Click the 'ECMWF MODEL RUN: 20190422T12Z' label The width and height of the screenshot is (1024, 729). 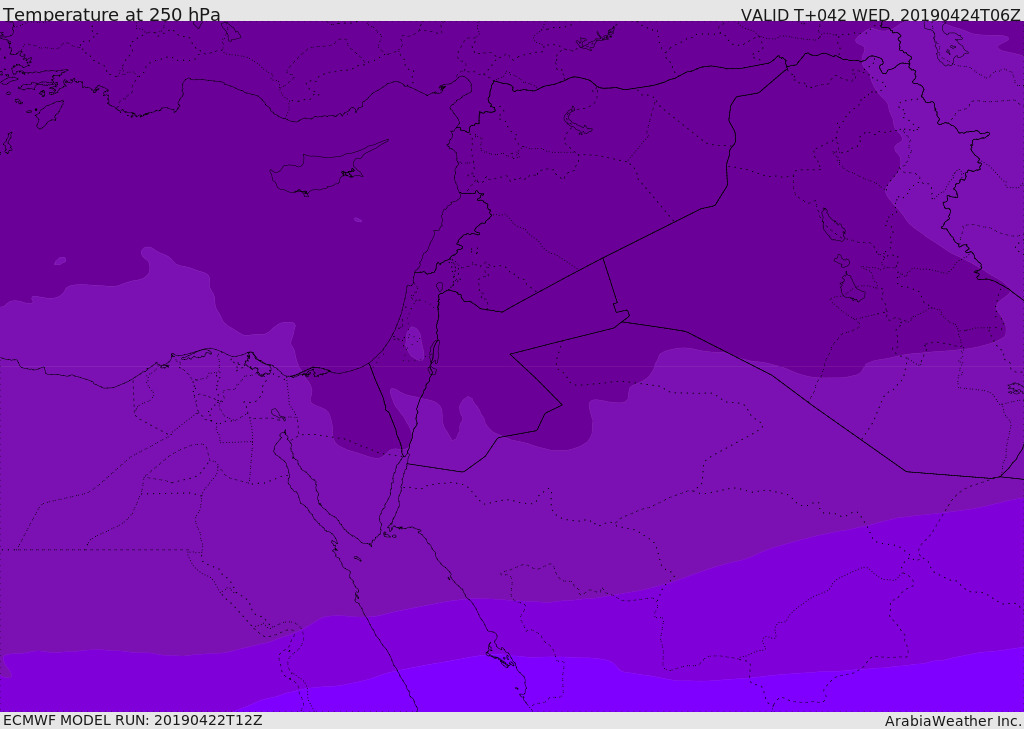click(133, 720)
